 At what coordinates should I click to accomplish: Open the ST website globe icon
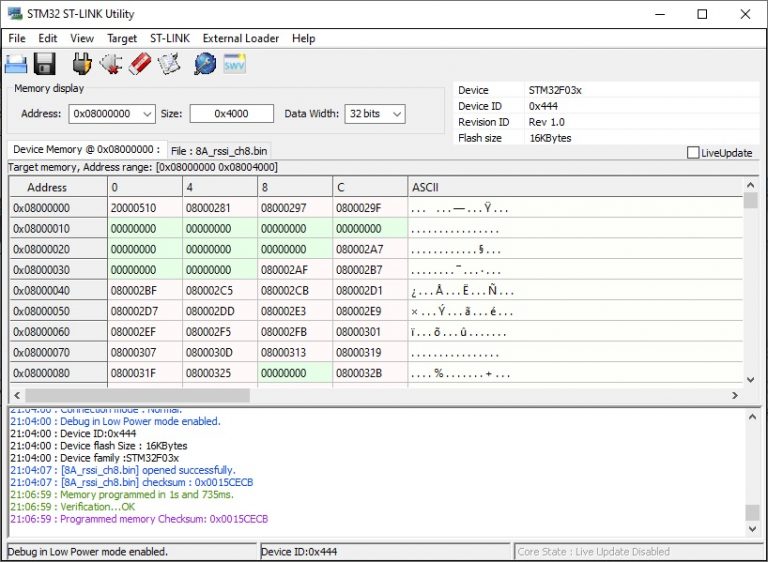coord(205,64)
